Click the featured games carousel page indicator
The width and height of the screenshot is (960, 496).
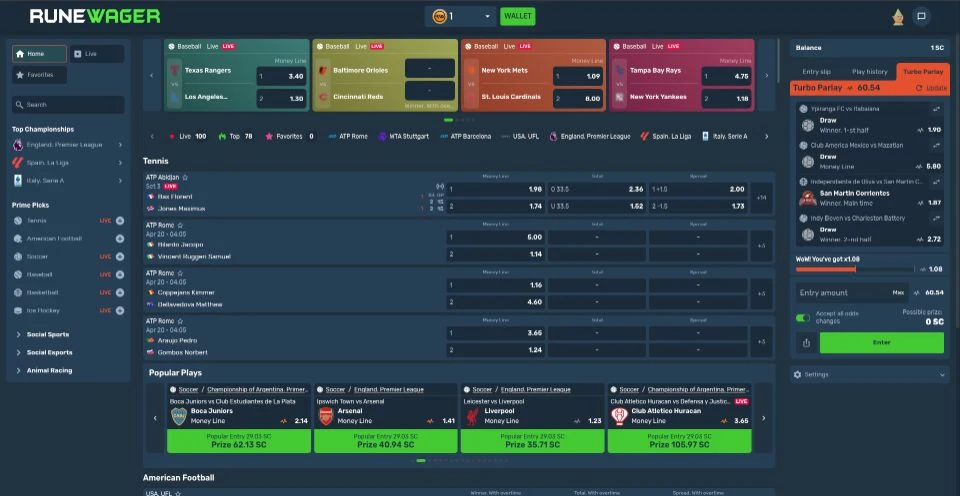pyautogui.click(x=459, y=120)
